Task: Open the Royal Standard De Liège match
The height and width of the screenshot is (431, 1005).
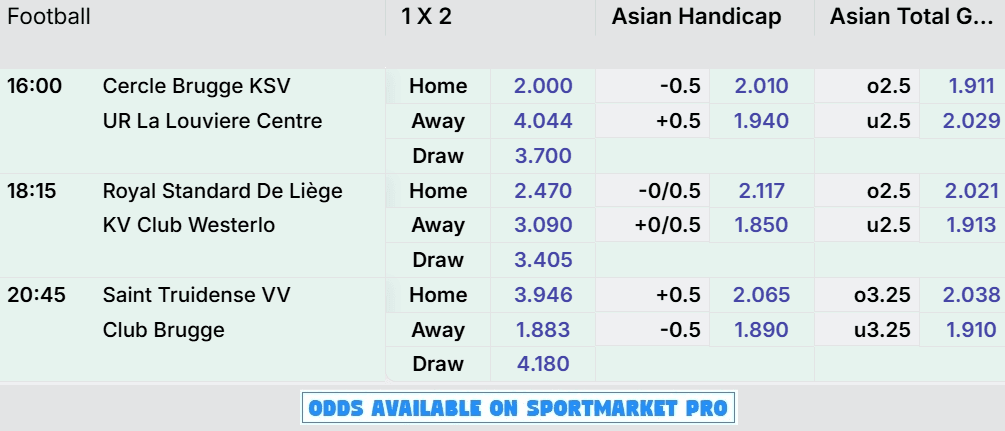Action: [x=222, y=190]
